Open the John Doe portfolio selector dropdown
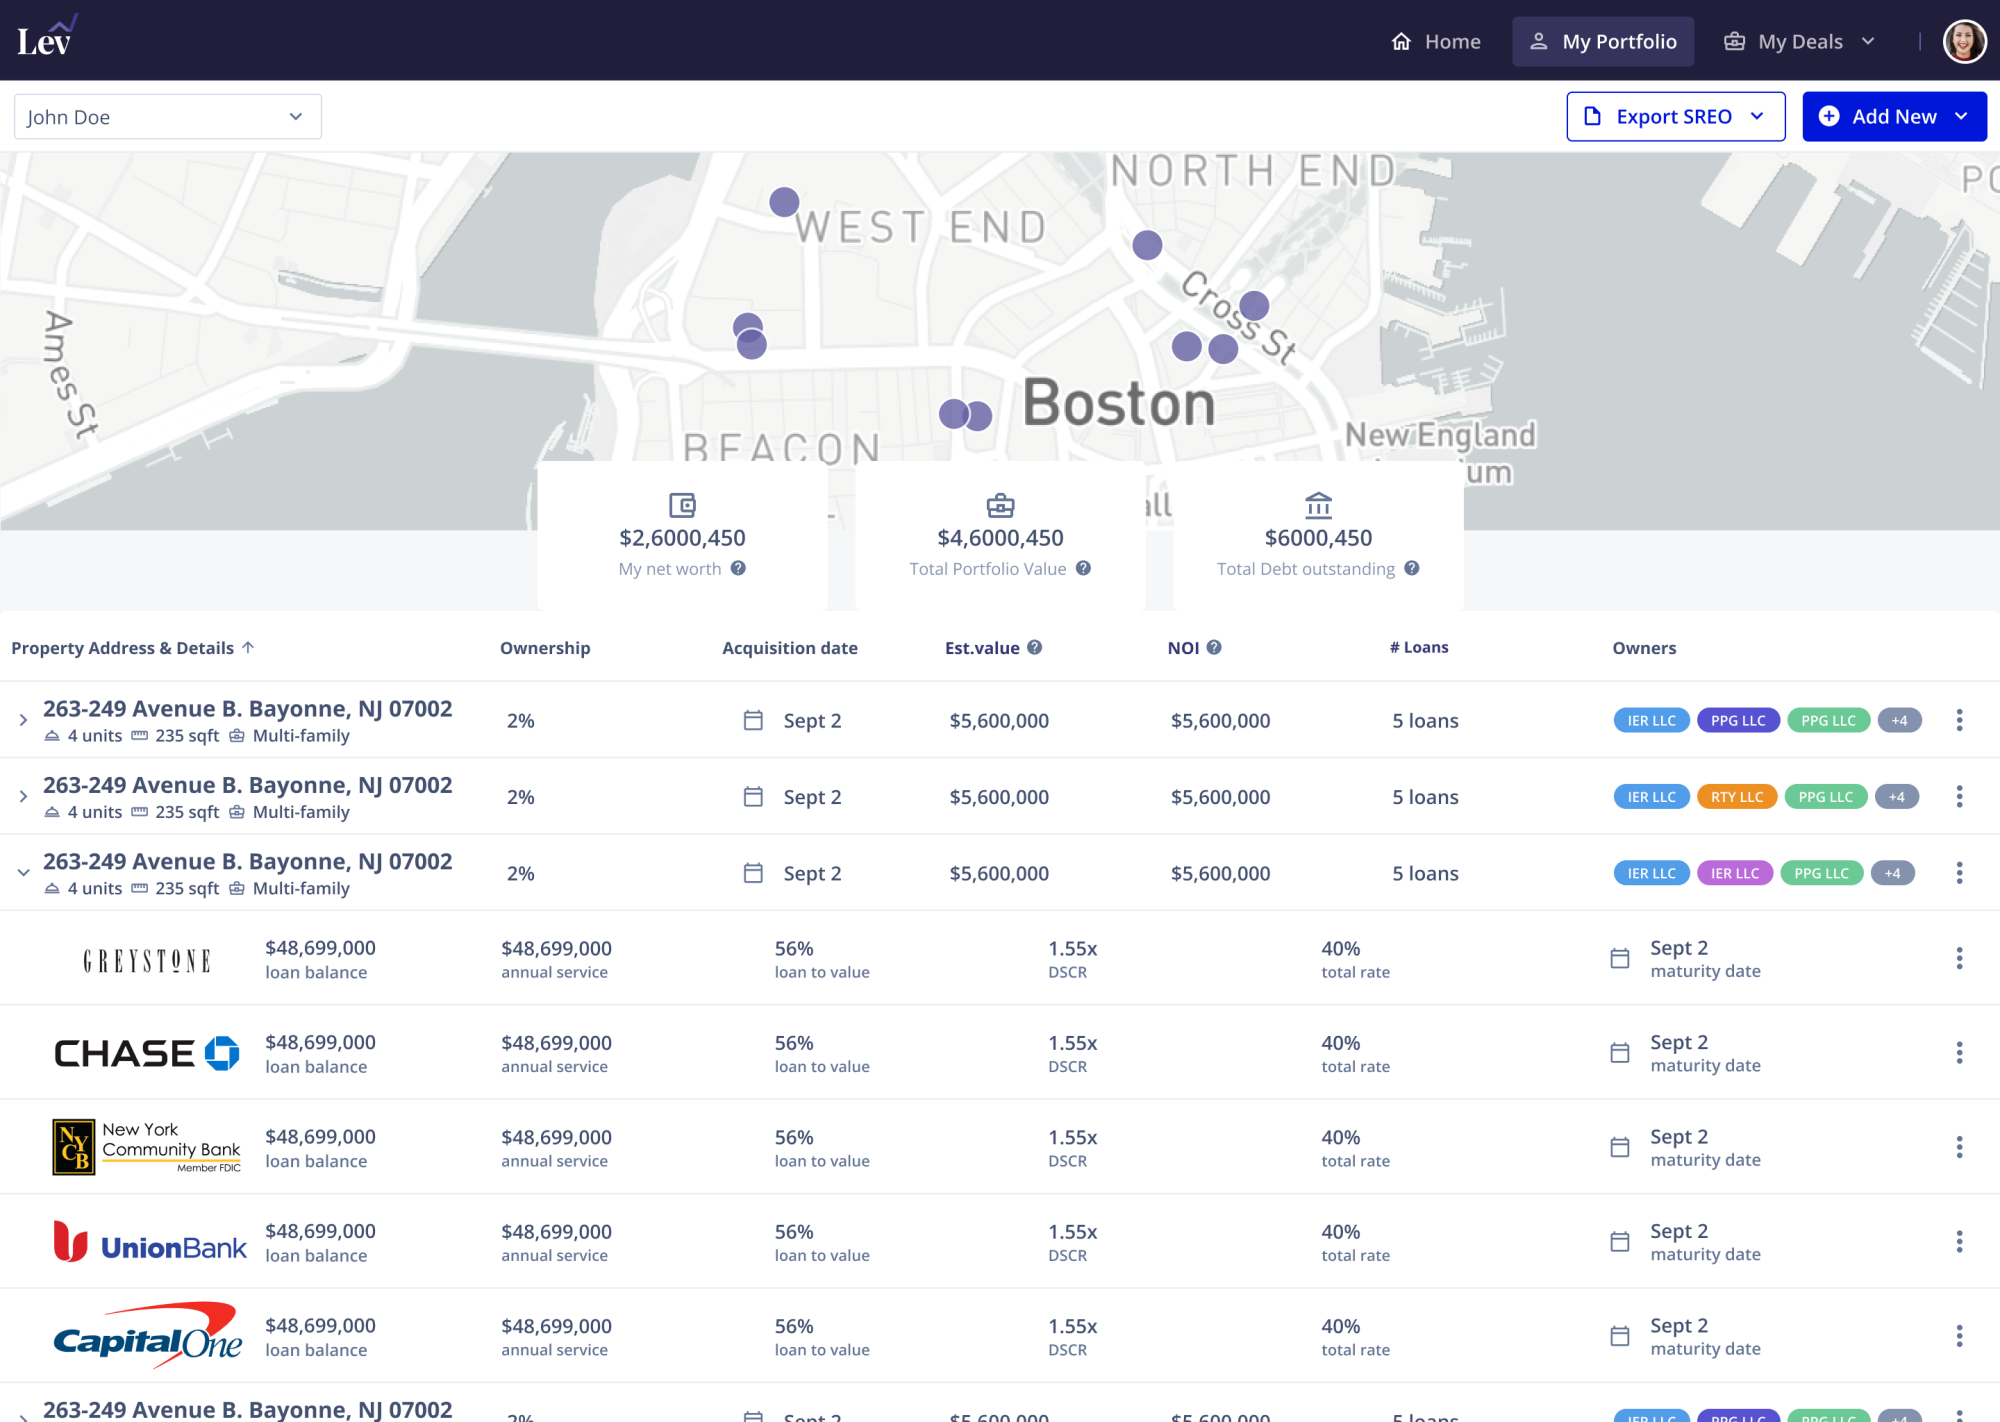This screenshot has width=2000, height=1422. pyautogui.click(x=167, y=117)
